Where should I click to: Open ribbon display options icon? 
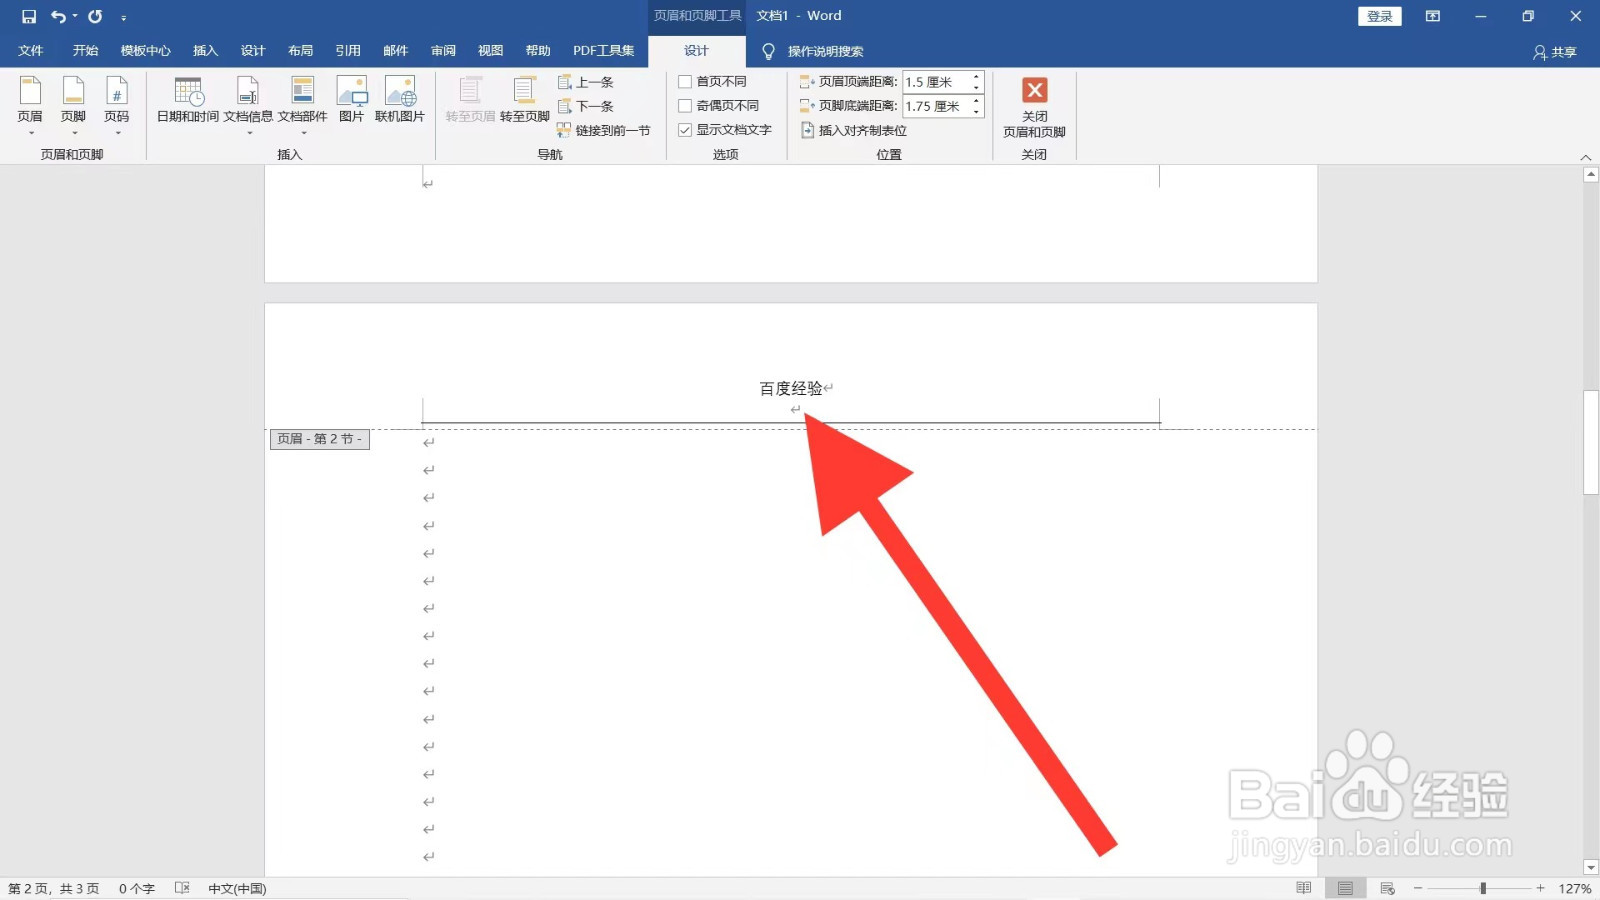(x=1433, y=16)
